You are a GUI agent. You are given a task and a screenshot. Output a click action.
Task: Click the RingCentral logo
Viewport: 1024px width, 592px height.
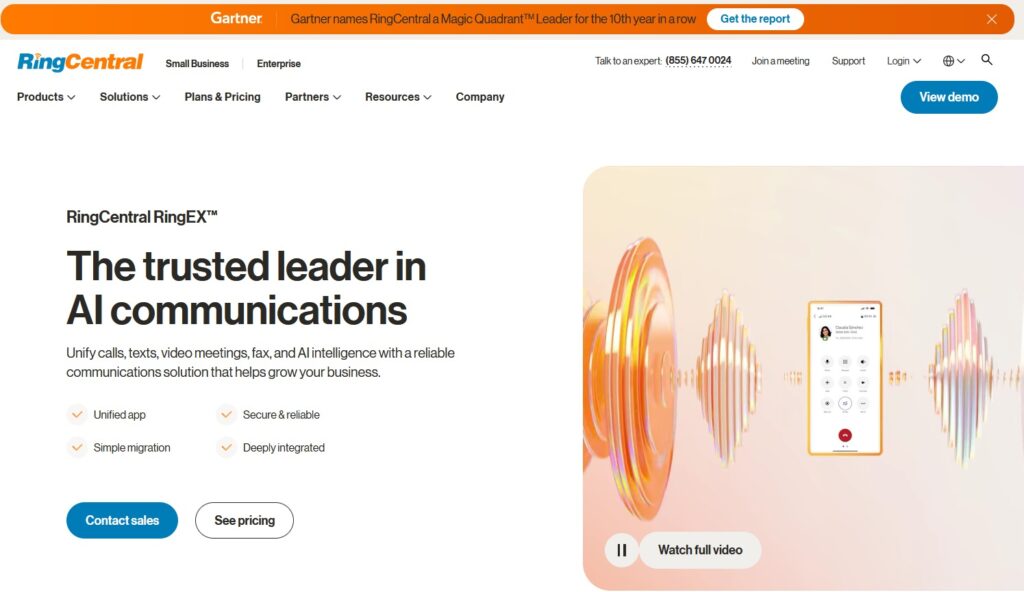coord(80,62)
